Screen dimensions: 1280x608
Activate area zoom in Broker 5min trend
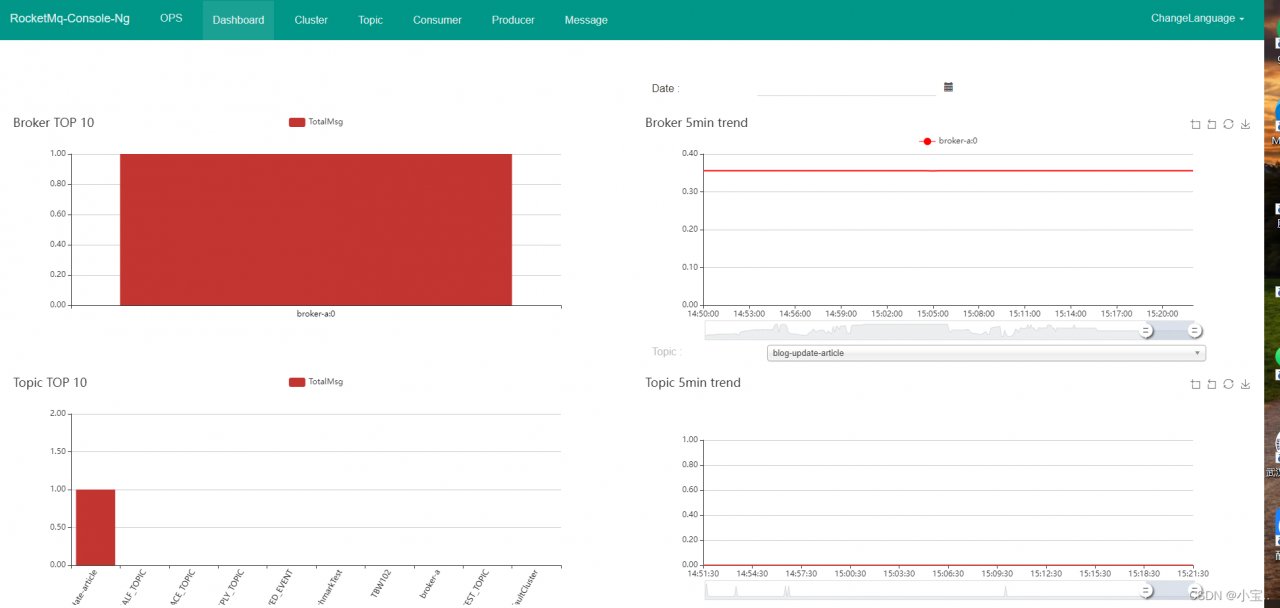tap(1195, 124)
